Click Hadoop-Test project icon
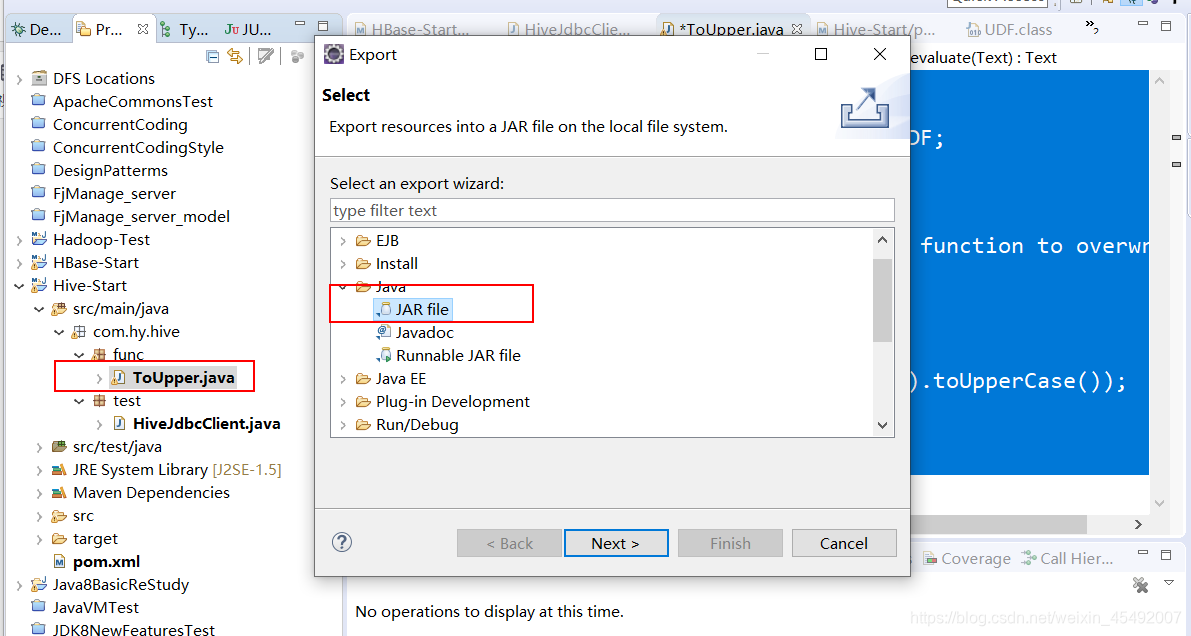 [39, 239]
